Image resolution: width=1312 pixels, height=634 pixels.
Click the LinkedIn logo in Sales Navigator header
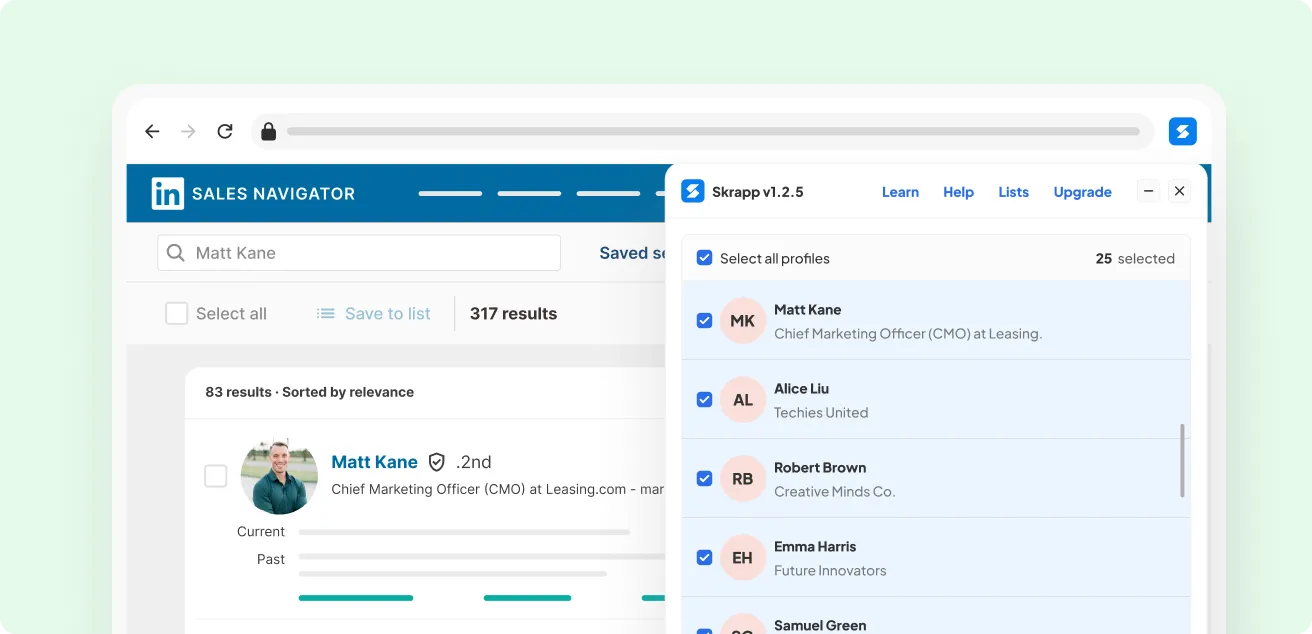166,193
